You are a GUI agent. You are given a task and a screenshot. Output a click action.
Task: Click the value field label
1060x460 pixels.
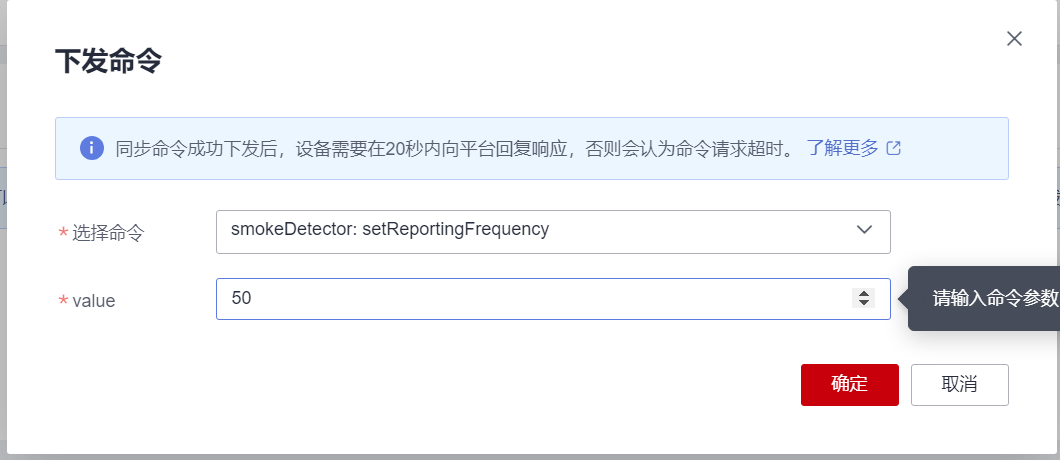tap(94, 300)
